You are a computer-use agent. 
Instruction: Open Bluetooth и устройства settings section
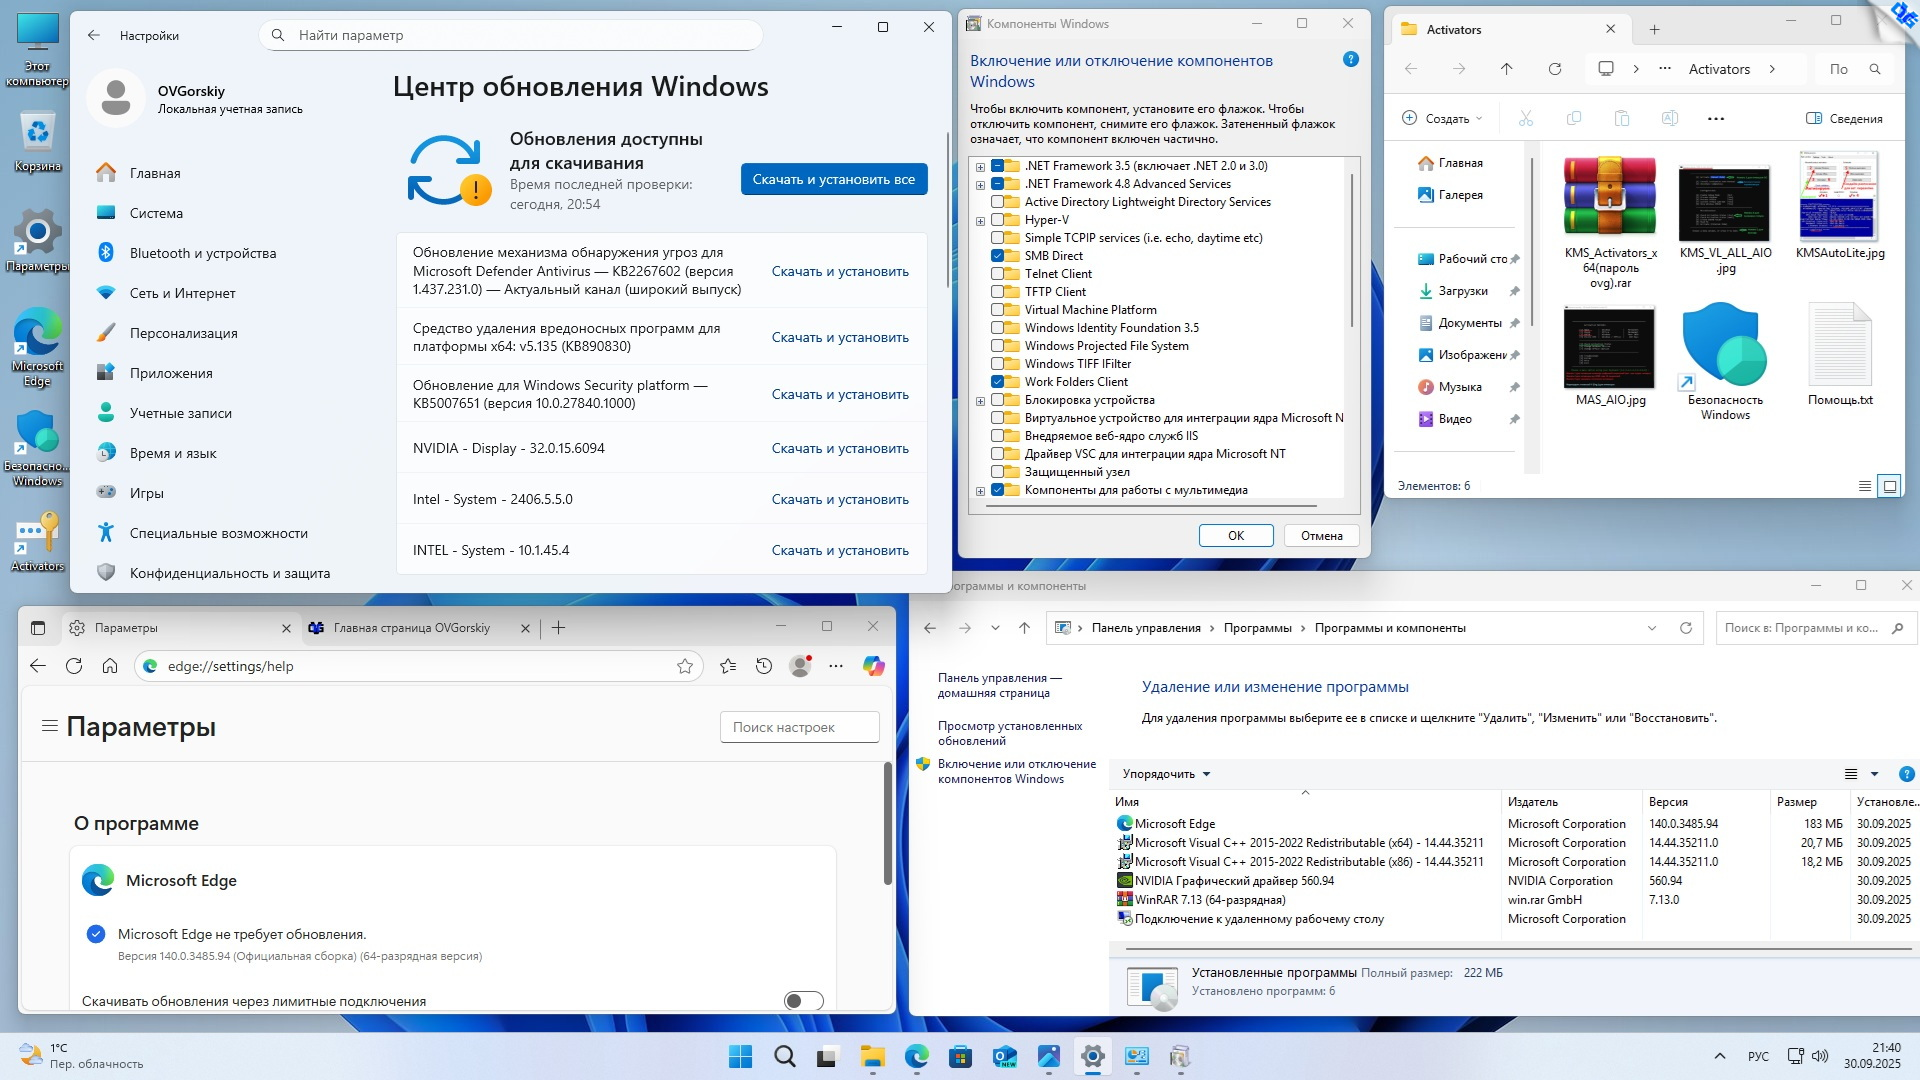[x=203, y=253]
